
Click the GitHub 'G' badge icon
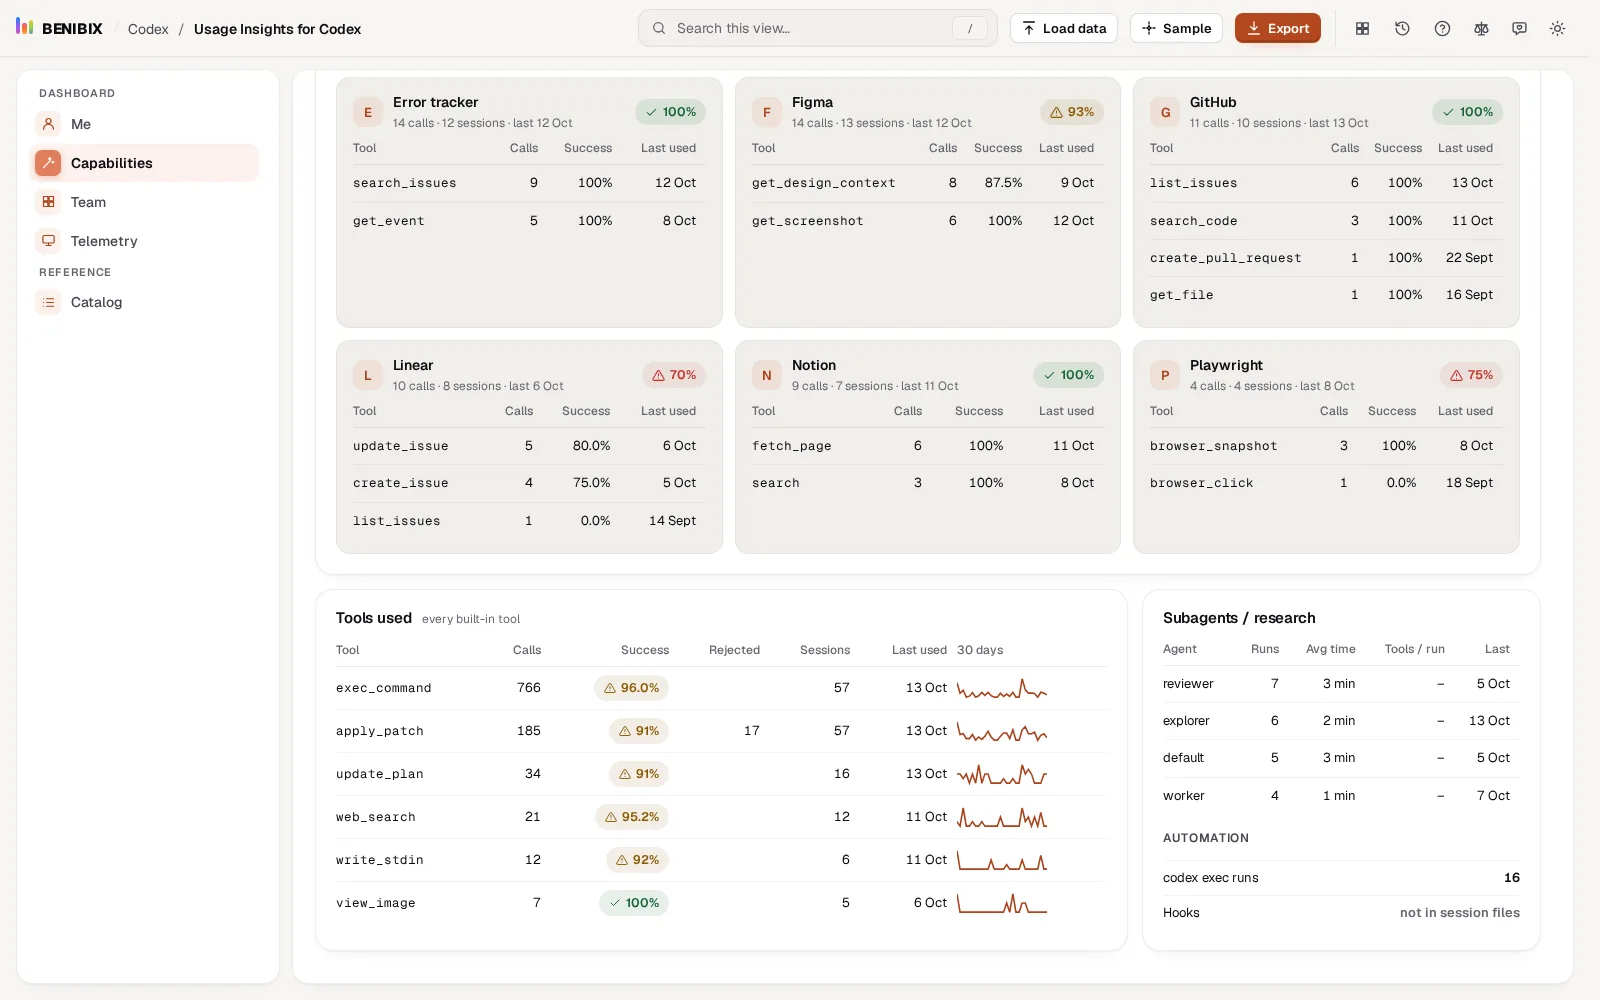tap(1165, 112)
